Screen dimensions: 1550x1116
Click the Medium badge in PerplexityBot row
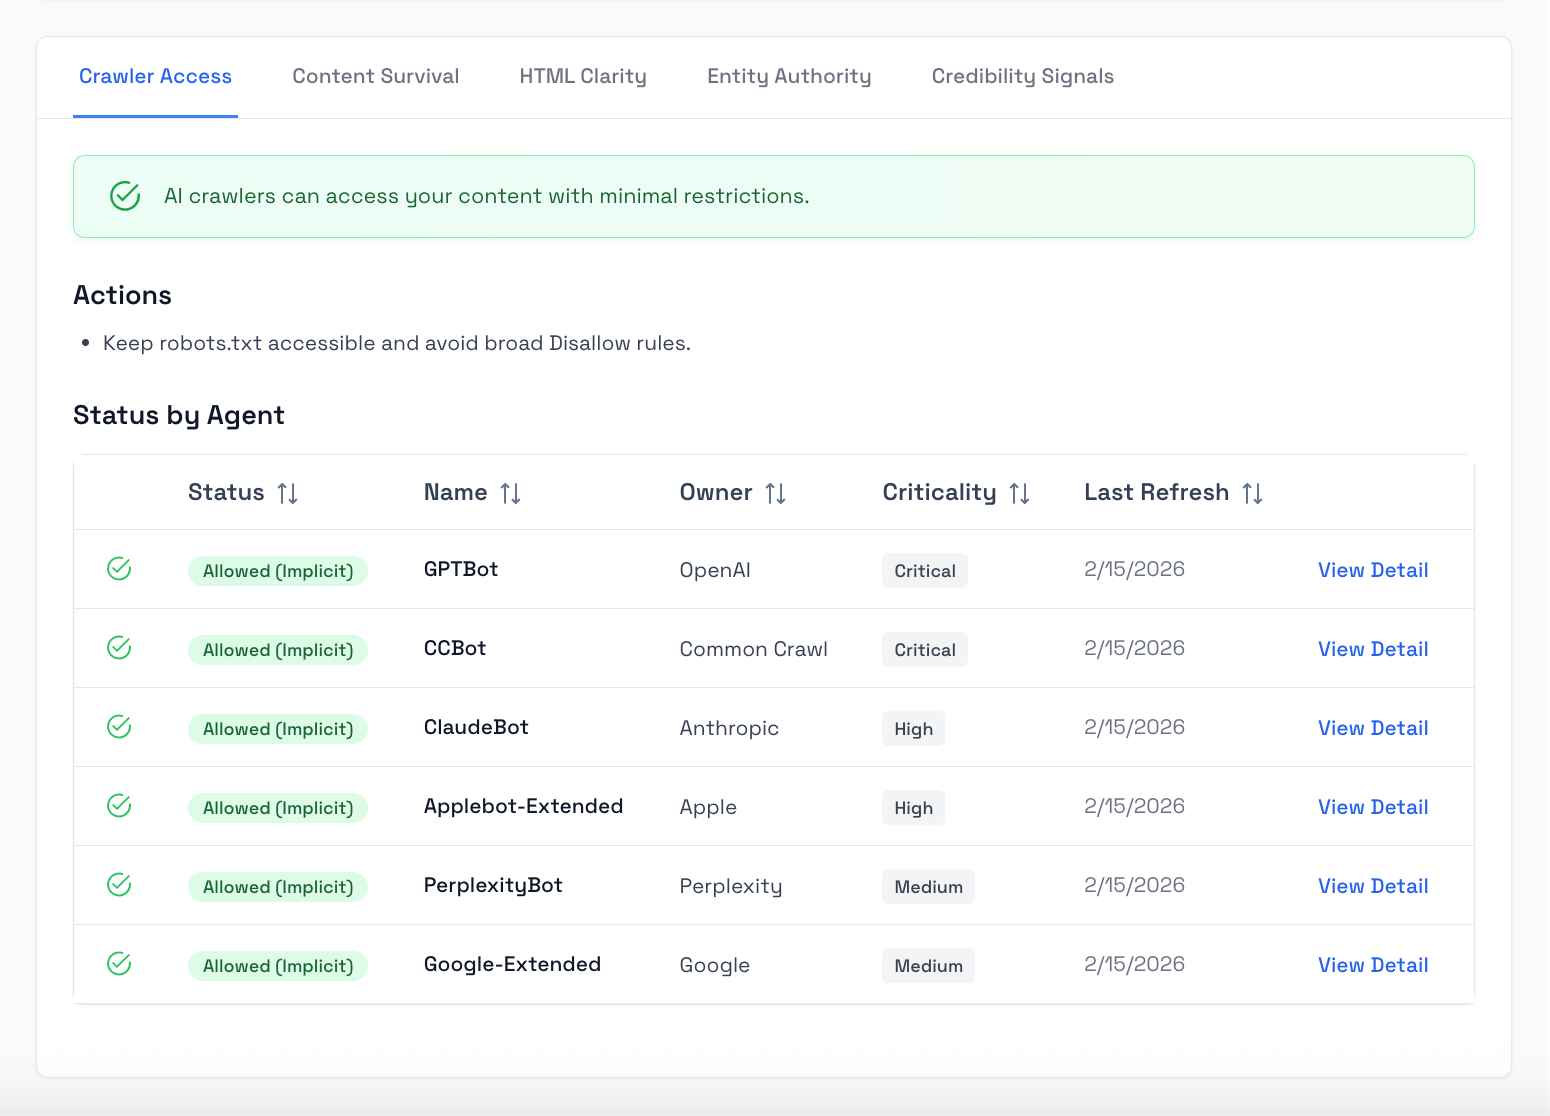[x=928, y=887]
